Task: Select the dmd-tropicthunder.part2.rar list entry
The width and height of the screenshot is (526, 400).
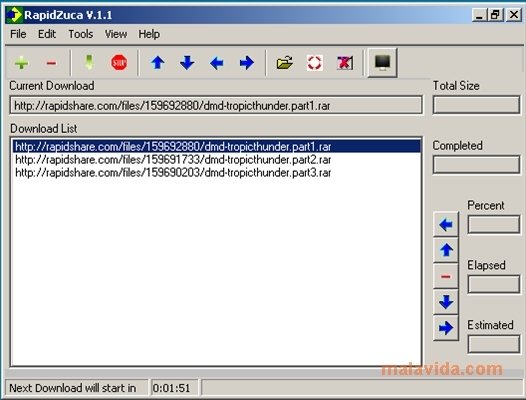Action: (x=217, y=160)
